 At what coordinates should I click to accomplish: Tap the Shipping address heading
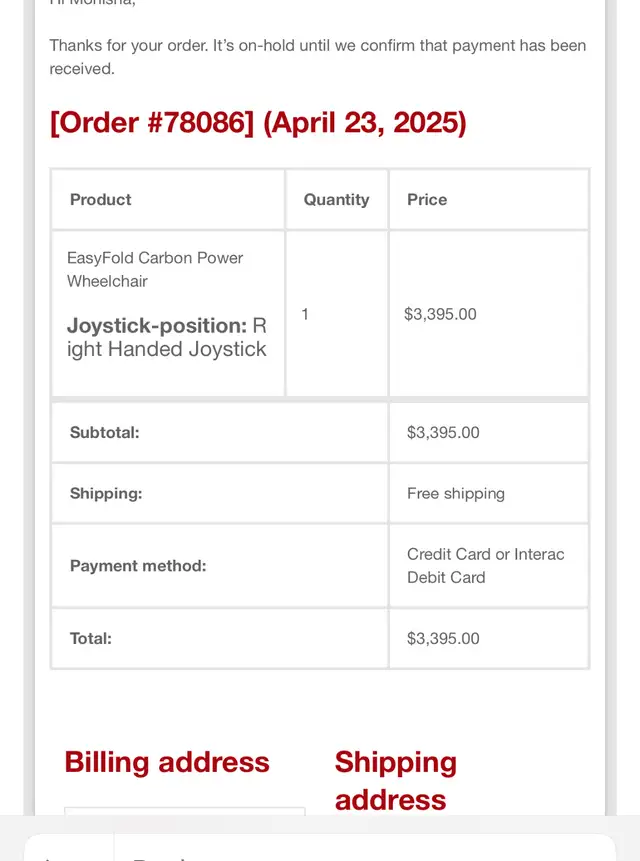(x=396, y=780)
